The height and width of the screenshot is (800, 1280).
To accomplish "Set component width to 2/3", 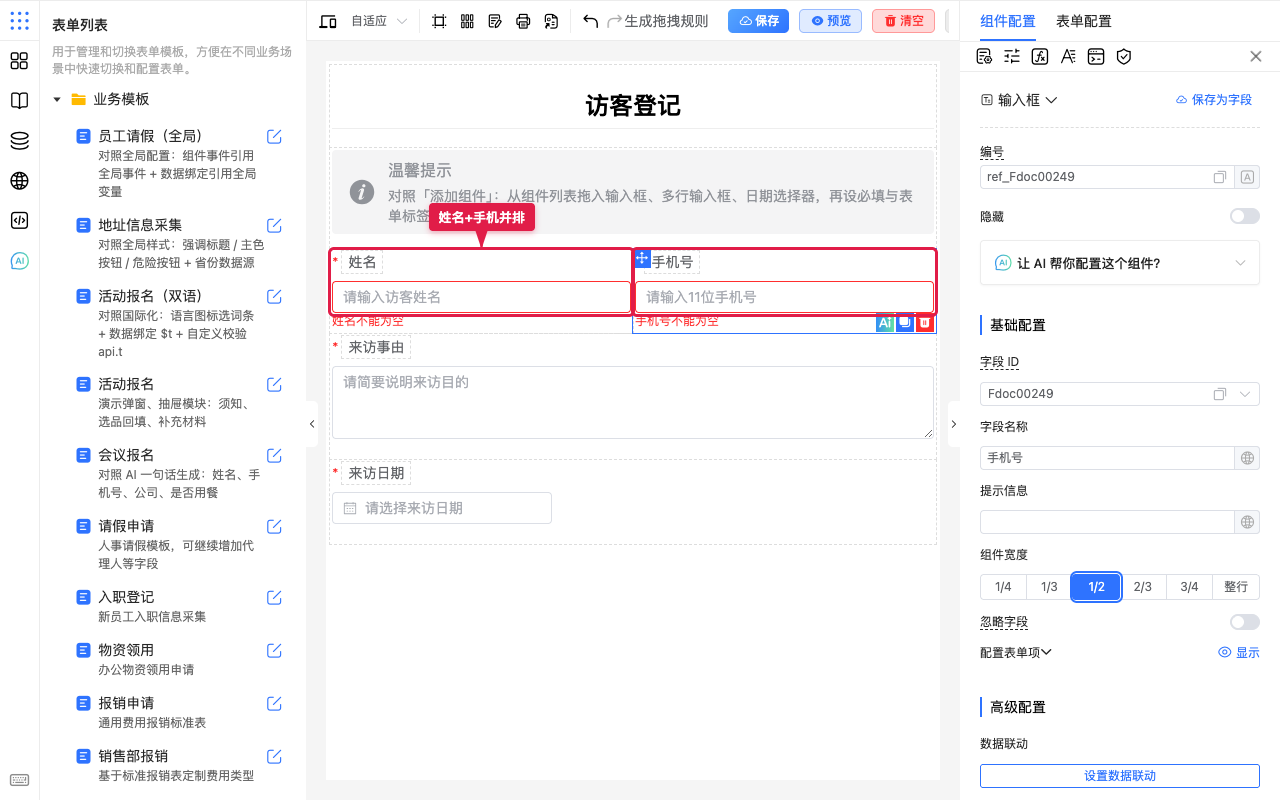I will (x=1143, y=587).
